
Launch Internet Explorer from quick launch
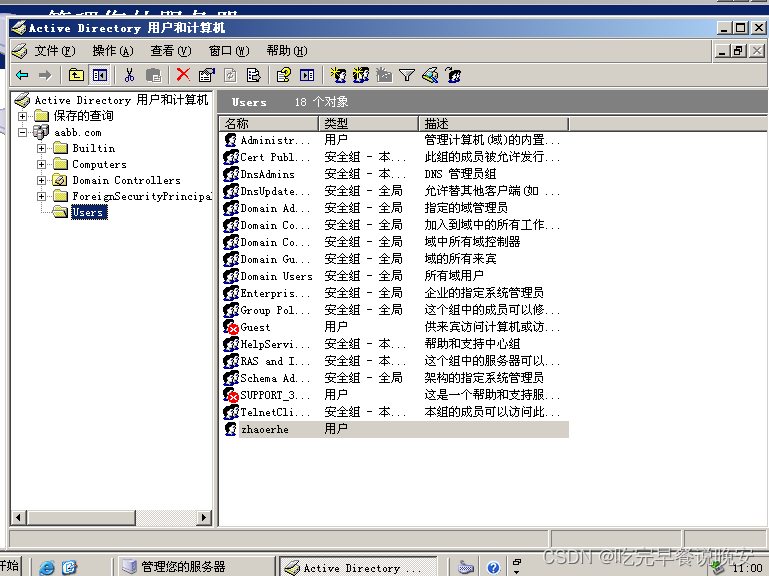pos(47,567)
